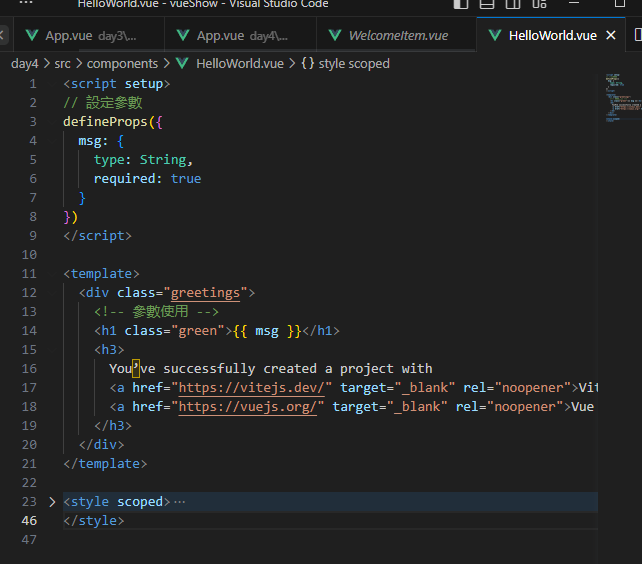
Task: Click line number 46 in the gutter
Action: (x=29, y=521)
